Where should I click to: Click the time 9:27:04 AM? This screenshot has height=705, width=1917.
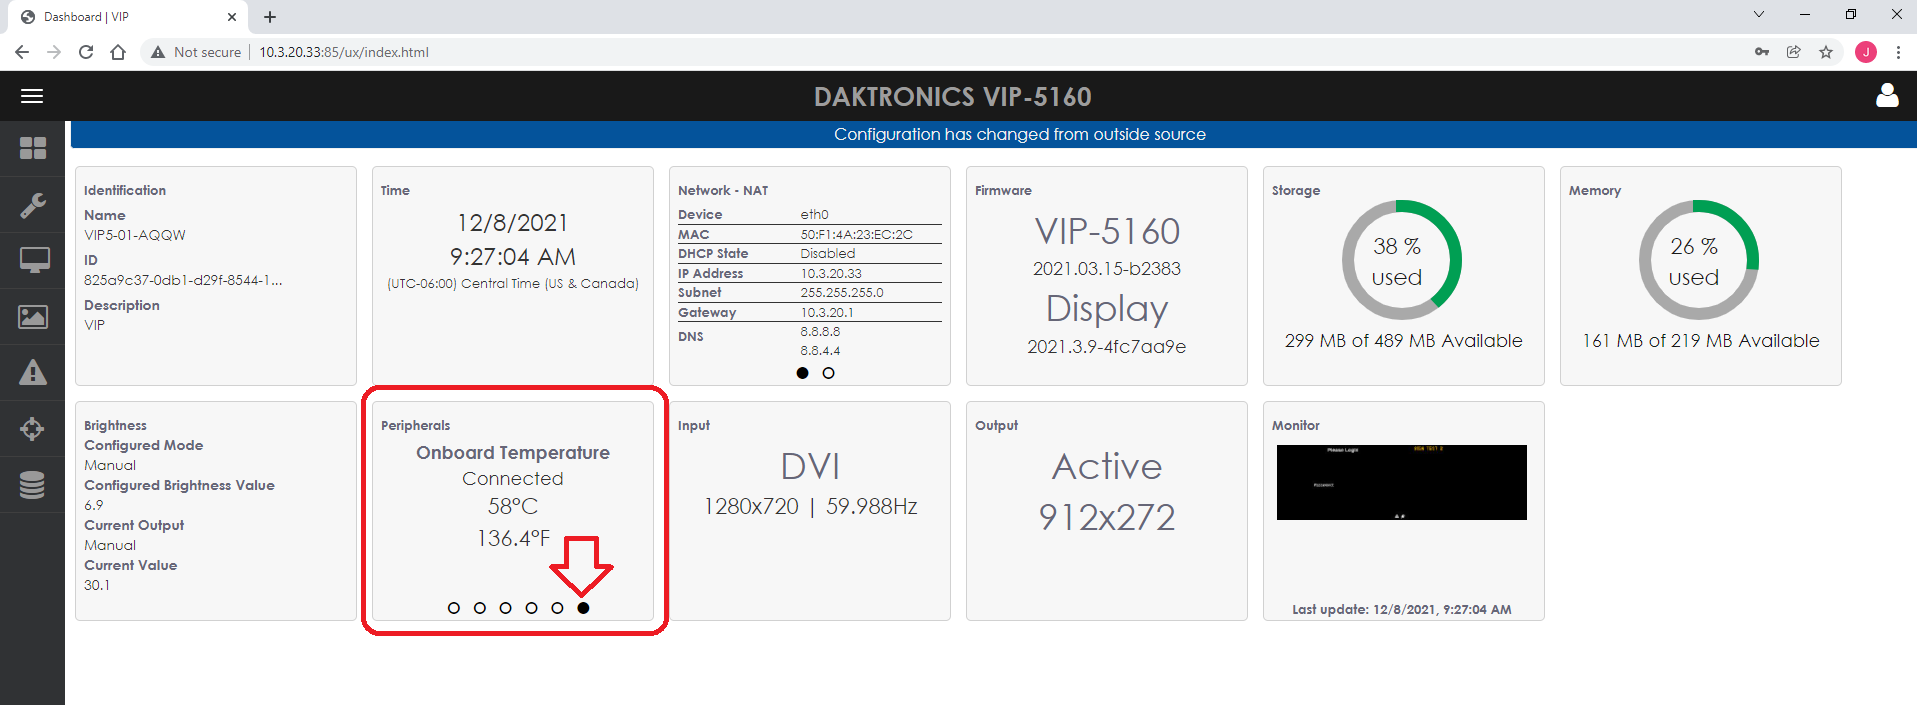click(513, 257)
